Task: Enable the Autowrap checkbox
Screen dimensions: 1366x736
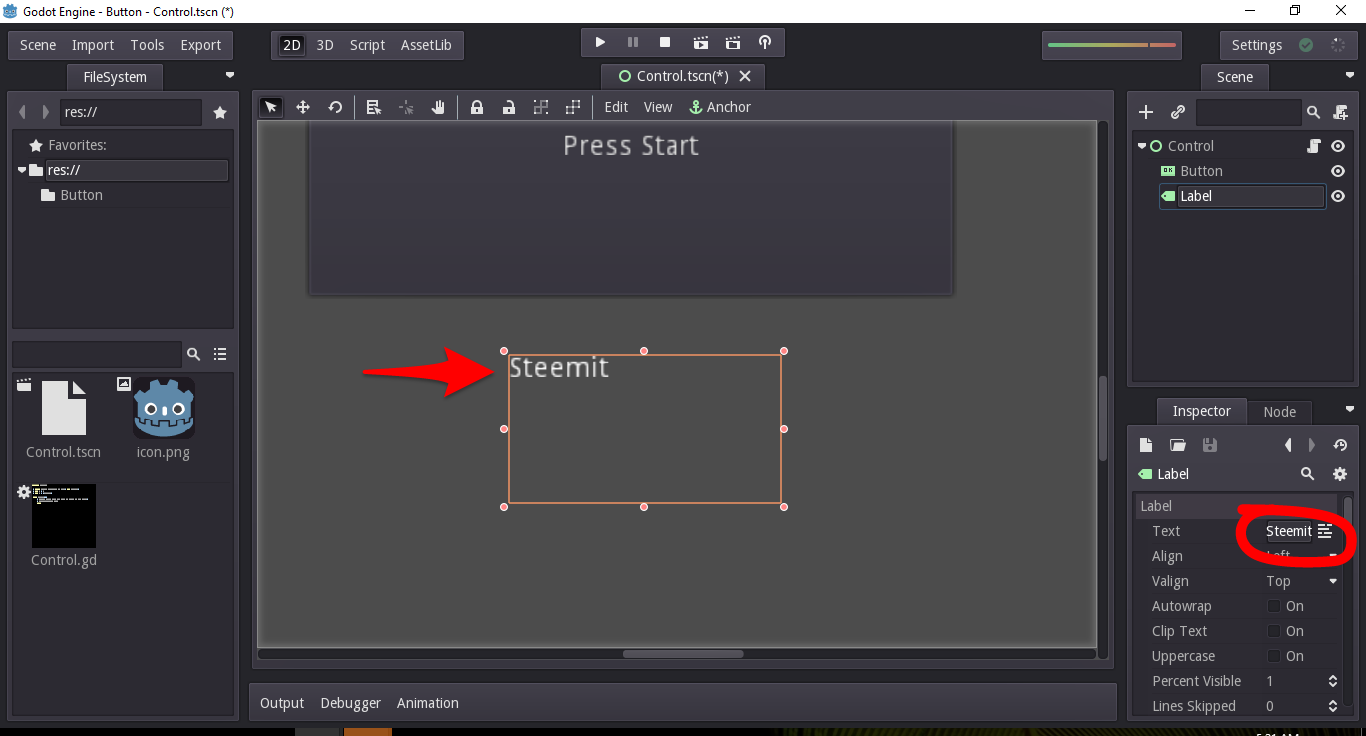Action: (x=1274, y=606)
